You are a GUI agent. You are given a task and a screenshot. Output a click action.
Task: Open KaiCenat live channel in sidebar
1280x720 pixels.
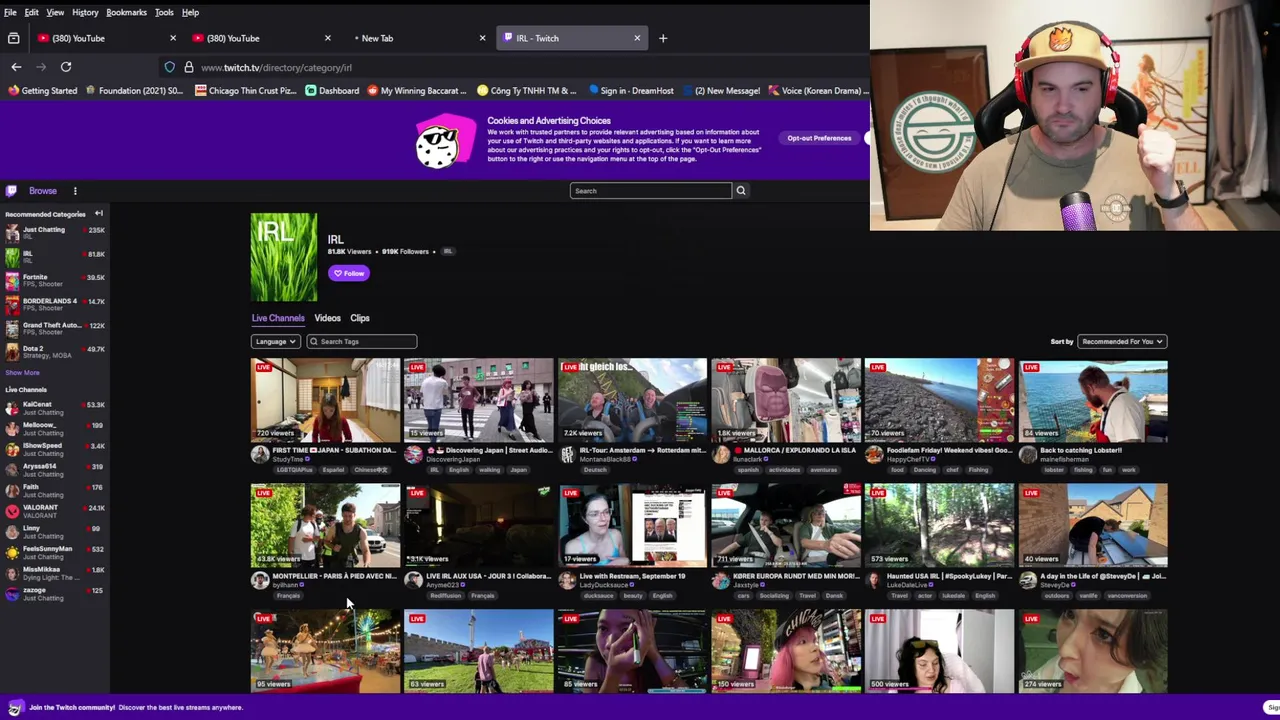tap(55, 408)
